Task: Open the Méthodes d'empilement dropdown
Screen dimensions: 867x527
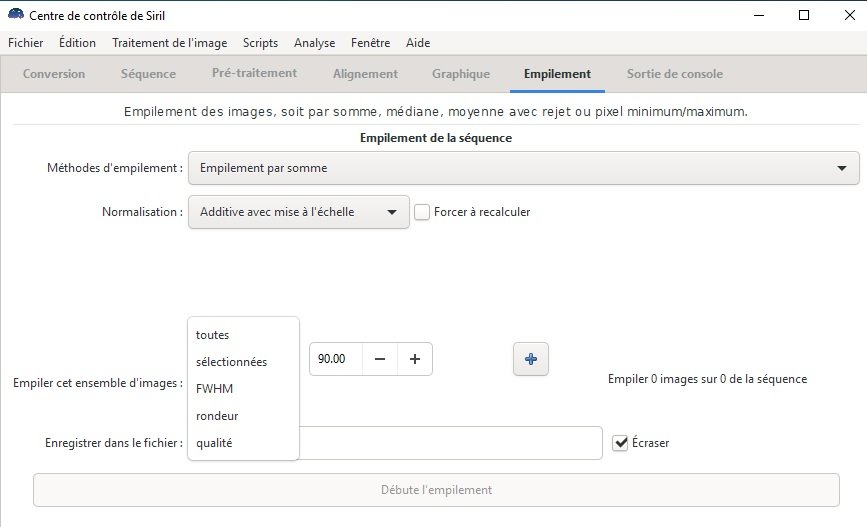Action: pyautogui.click(x=523, y=168)
